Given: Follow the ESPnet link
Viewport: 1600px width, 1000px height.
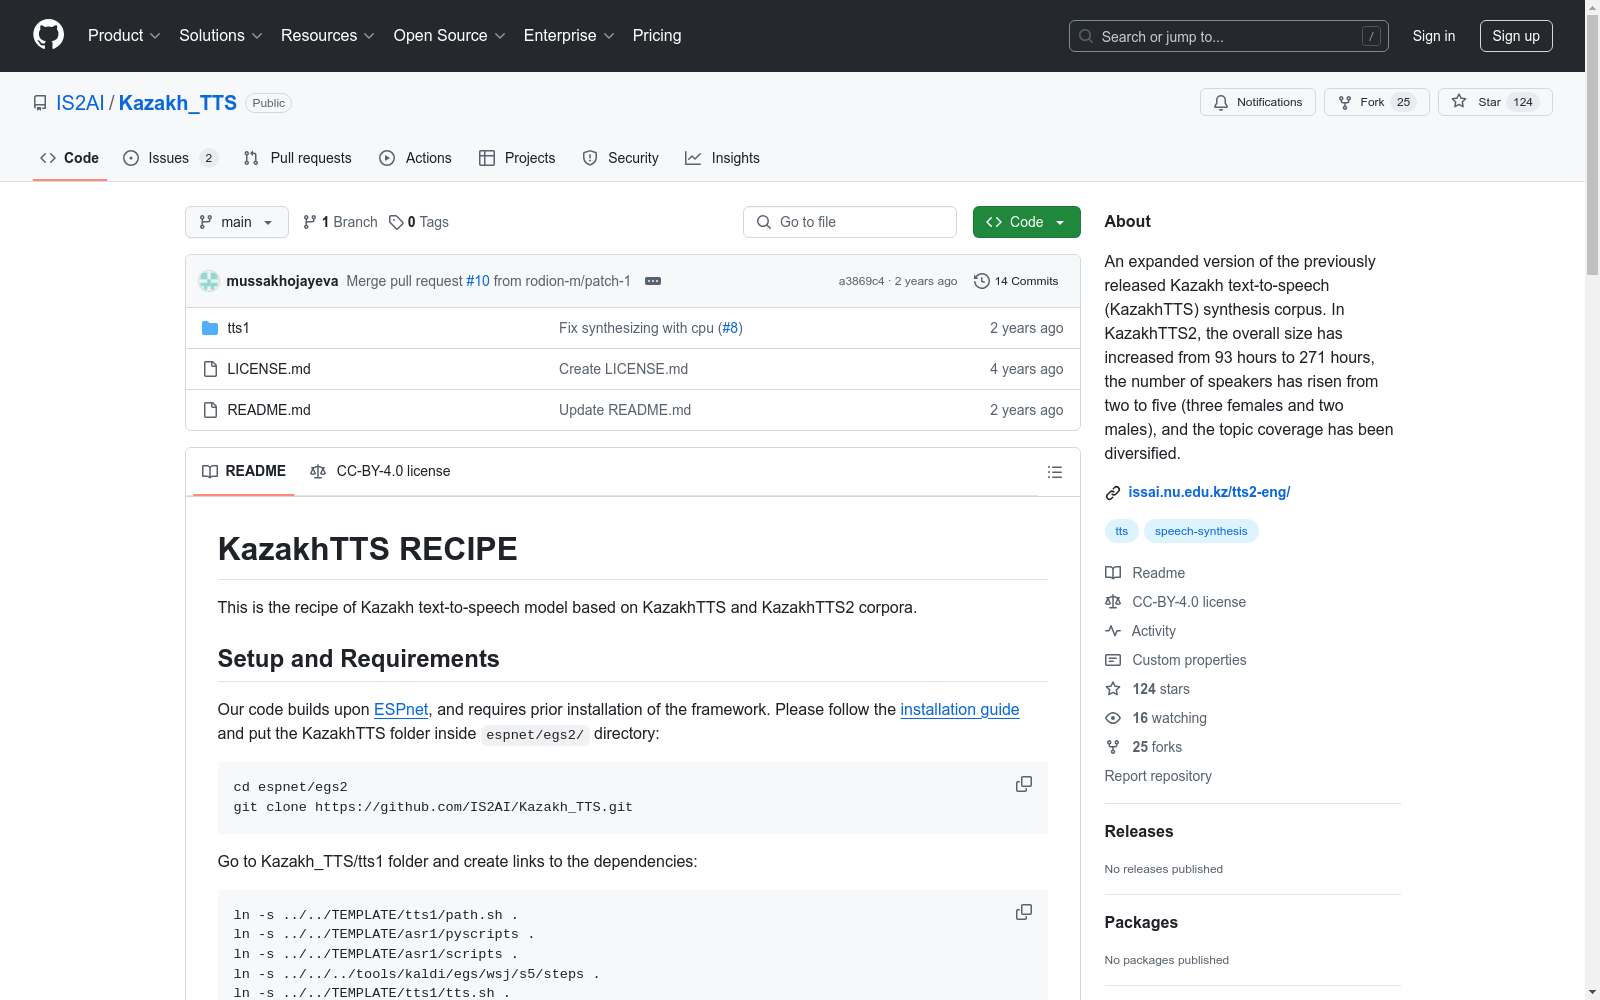Looking at the screenshot, I should tap(401, 709).
